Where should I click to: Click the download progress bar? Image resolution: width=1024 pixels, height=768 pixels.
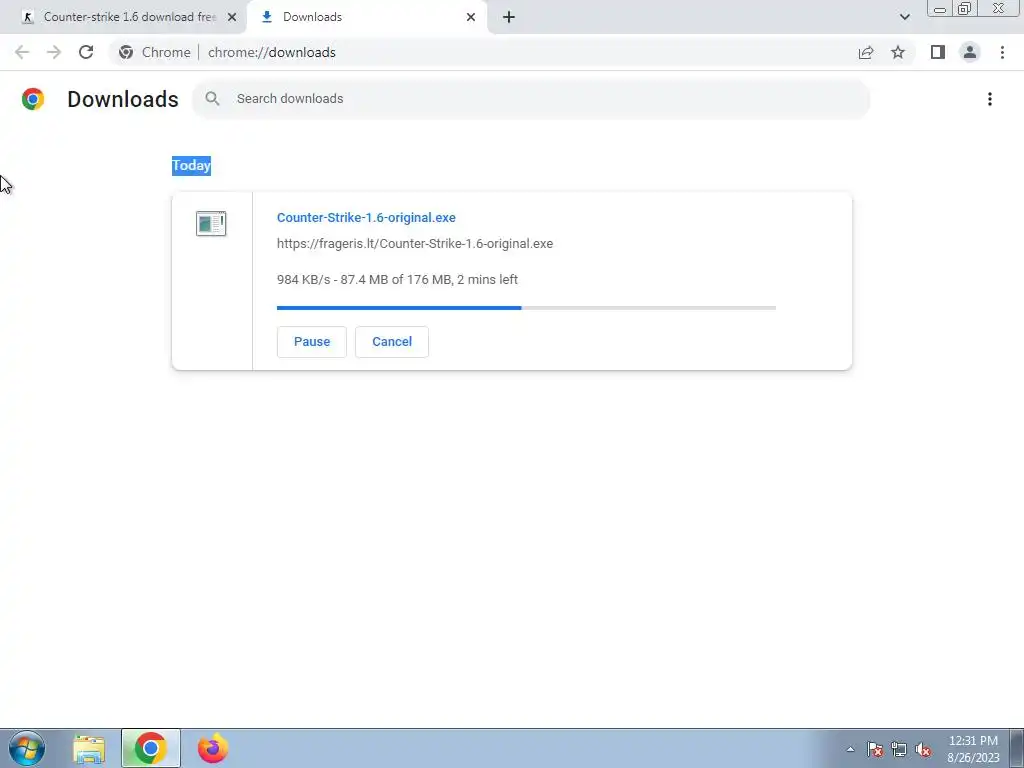tap(526, 308)
